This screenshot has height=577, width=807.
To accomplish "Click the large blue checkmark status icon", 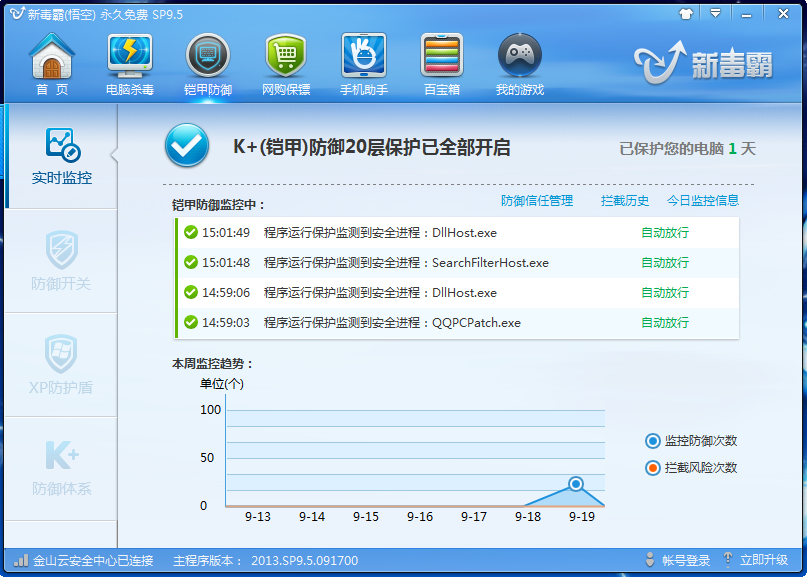I will pos(187,146).
